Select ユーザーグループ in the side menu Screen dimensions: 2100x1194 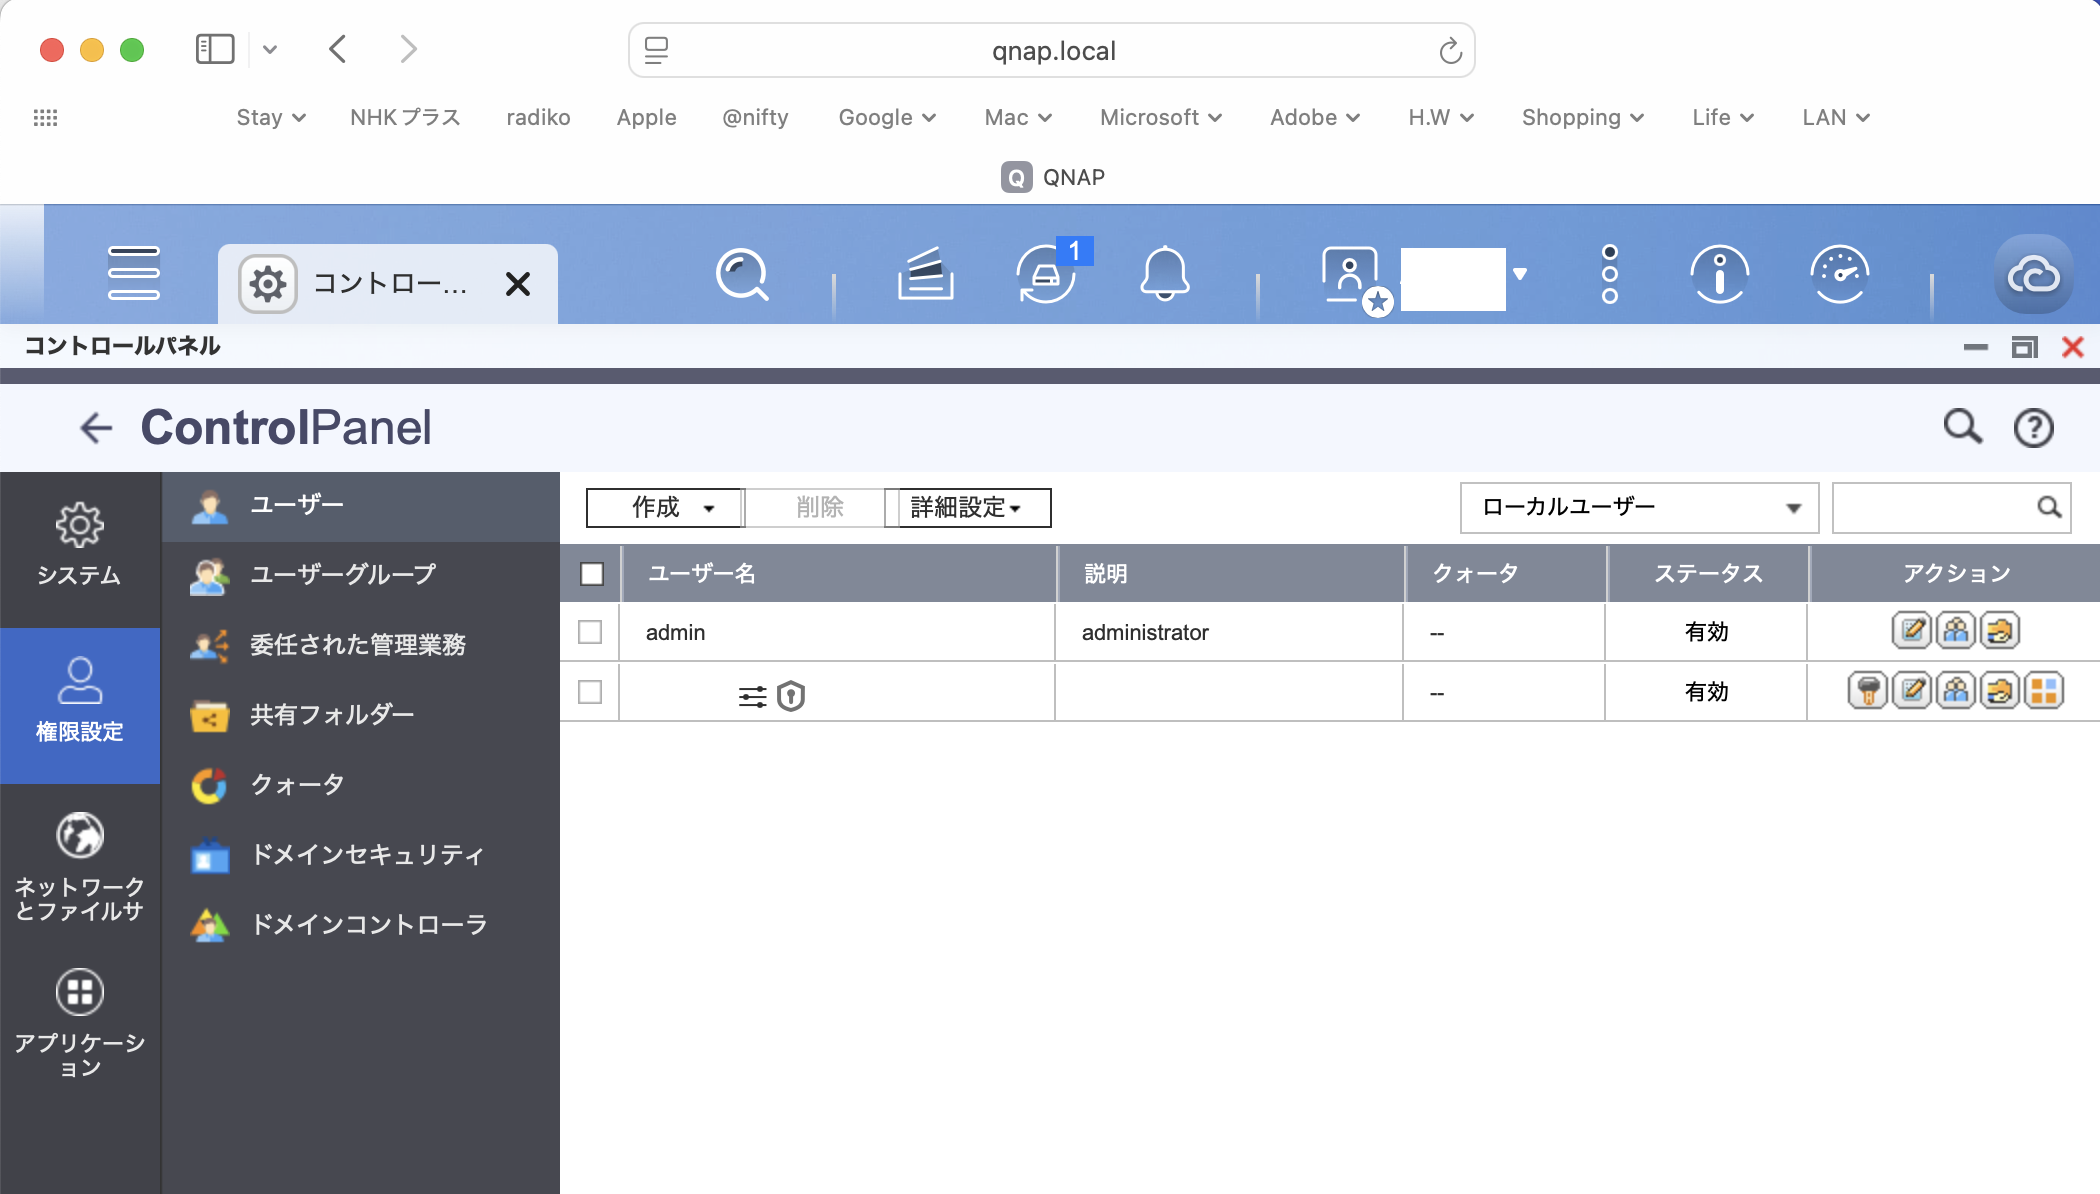(x=343, y=574)
